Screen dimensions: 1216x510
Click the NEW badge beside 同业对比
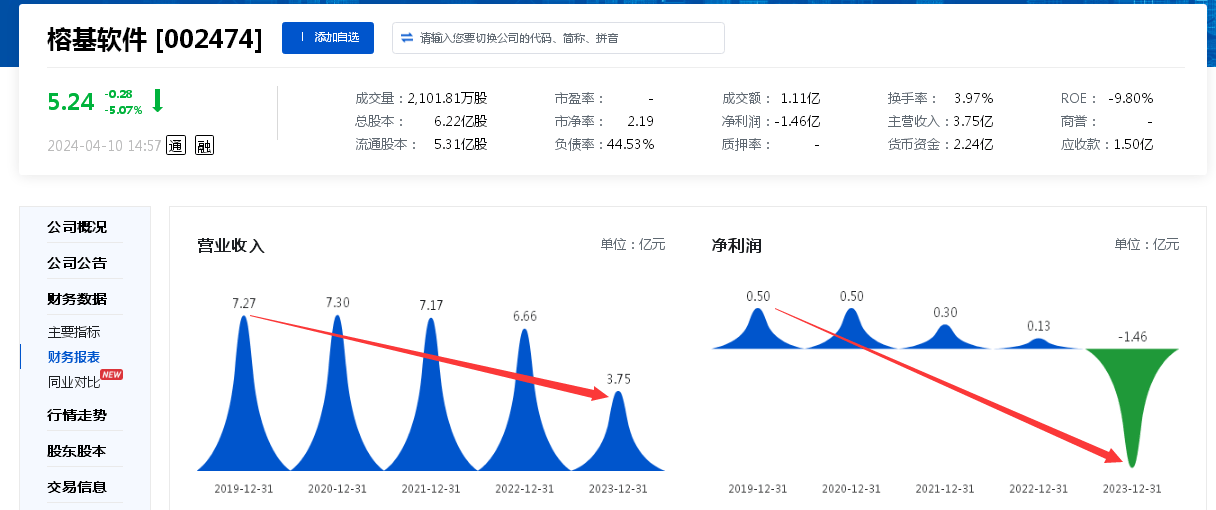112,375
